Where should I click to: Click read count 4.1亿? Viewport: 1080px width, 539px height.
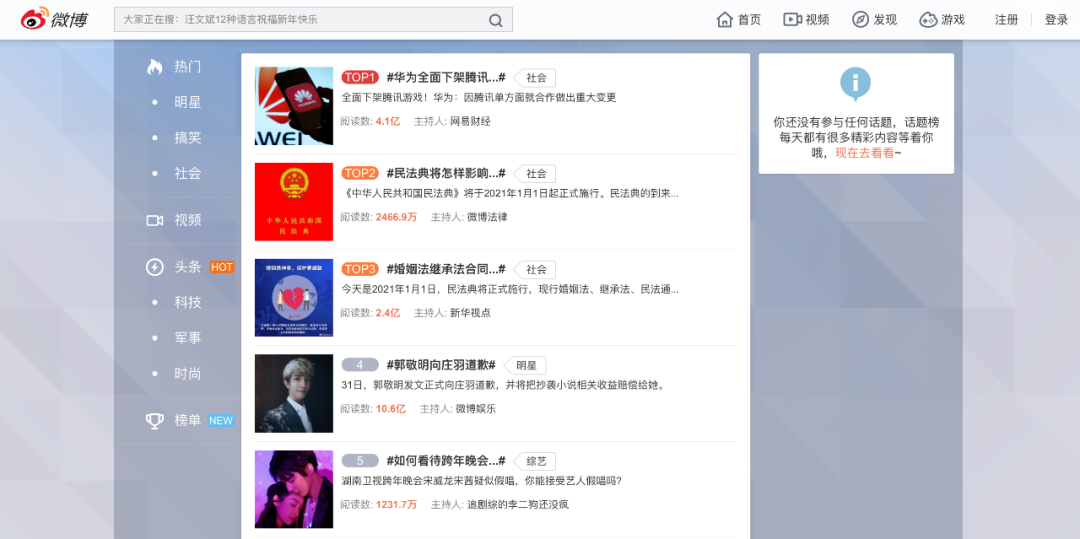pos(388,121)
